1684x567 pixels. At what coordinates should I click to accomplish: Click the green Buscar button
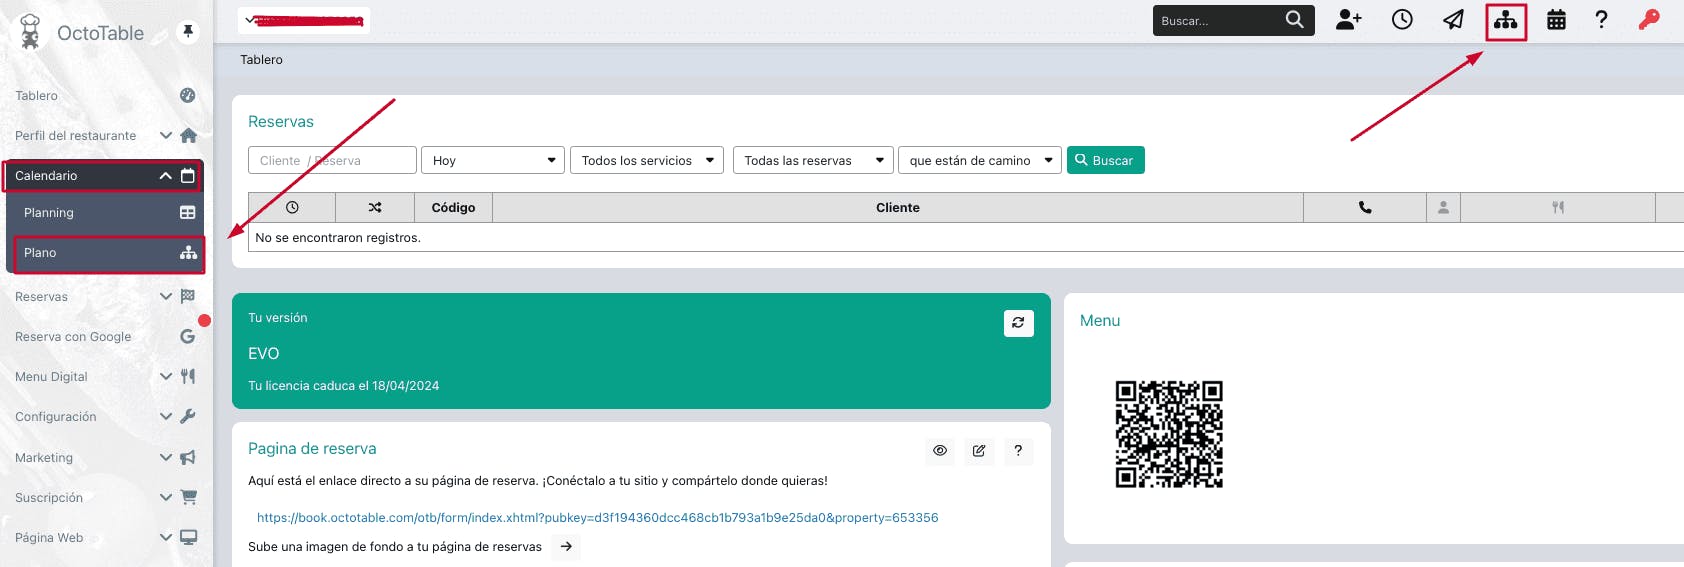(1105, 160)
